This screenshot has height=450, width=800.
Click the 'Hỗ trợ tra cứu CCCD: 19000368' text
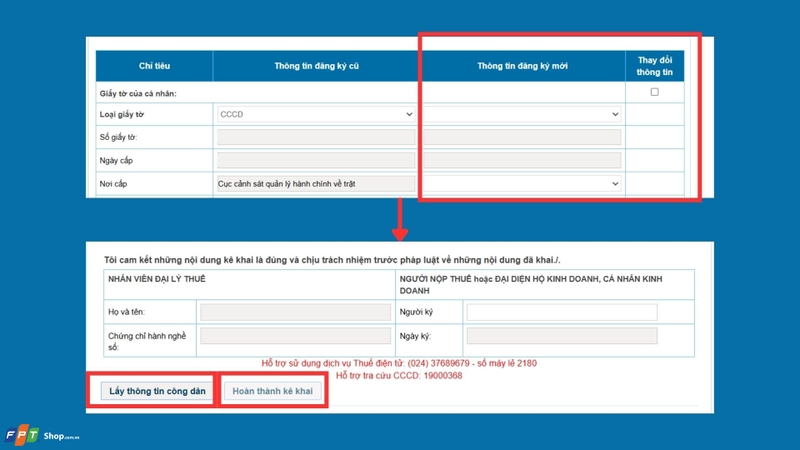click(x=399, y=376)
